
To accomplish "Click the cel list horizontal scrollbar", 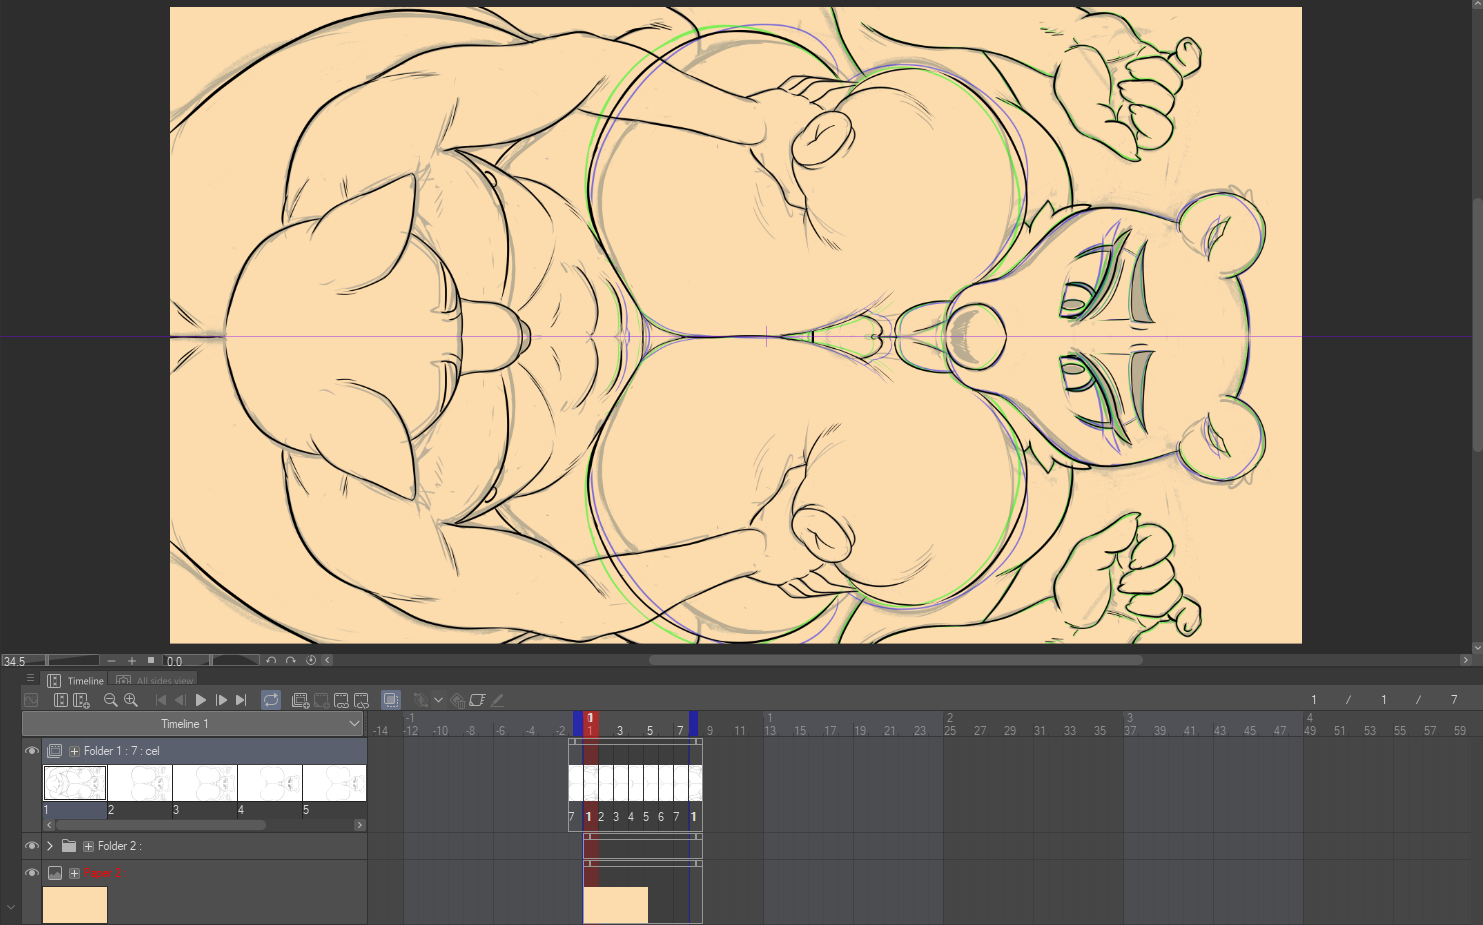I will (x=160, y=825).
